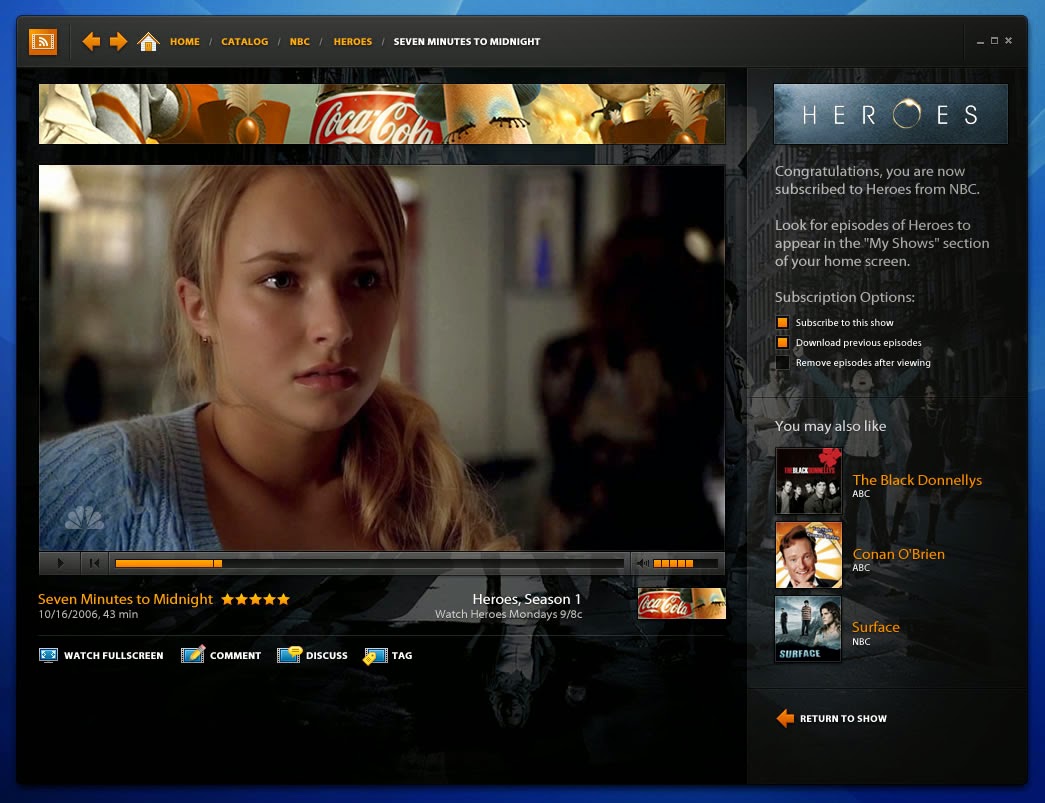Click "10/16/2006, 43 min" text
Screen dimensions: 1045x803
pyautogui.click(x=88, y=614)
